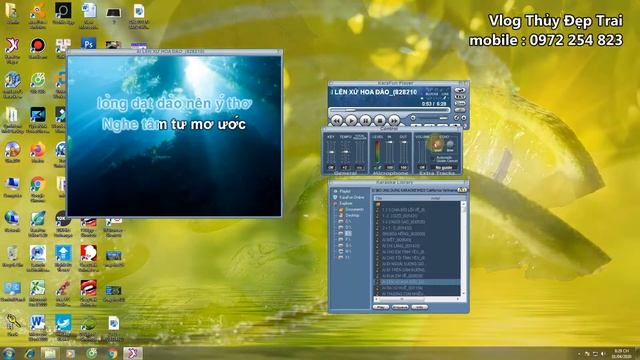
Task: Click the folder path field in Karaoke Library
Action: coord(414,190)
